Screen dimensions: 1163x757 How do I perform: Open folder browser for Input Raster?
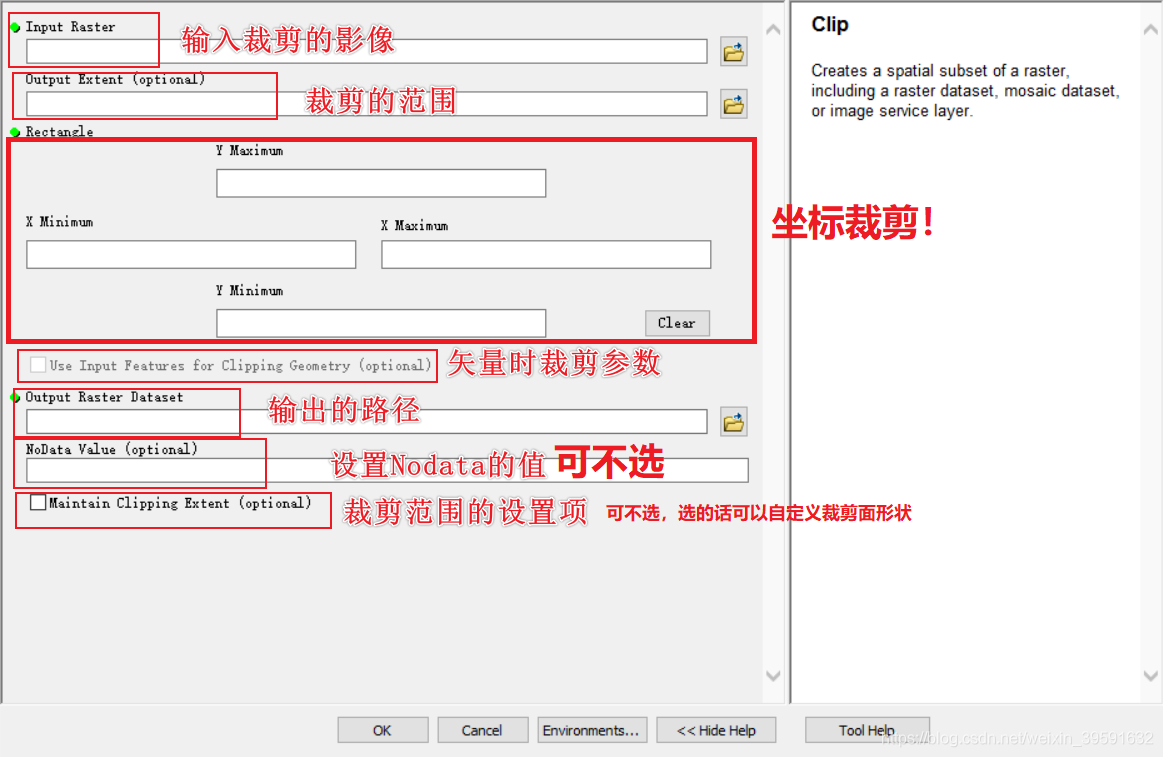tap(734, 52)
